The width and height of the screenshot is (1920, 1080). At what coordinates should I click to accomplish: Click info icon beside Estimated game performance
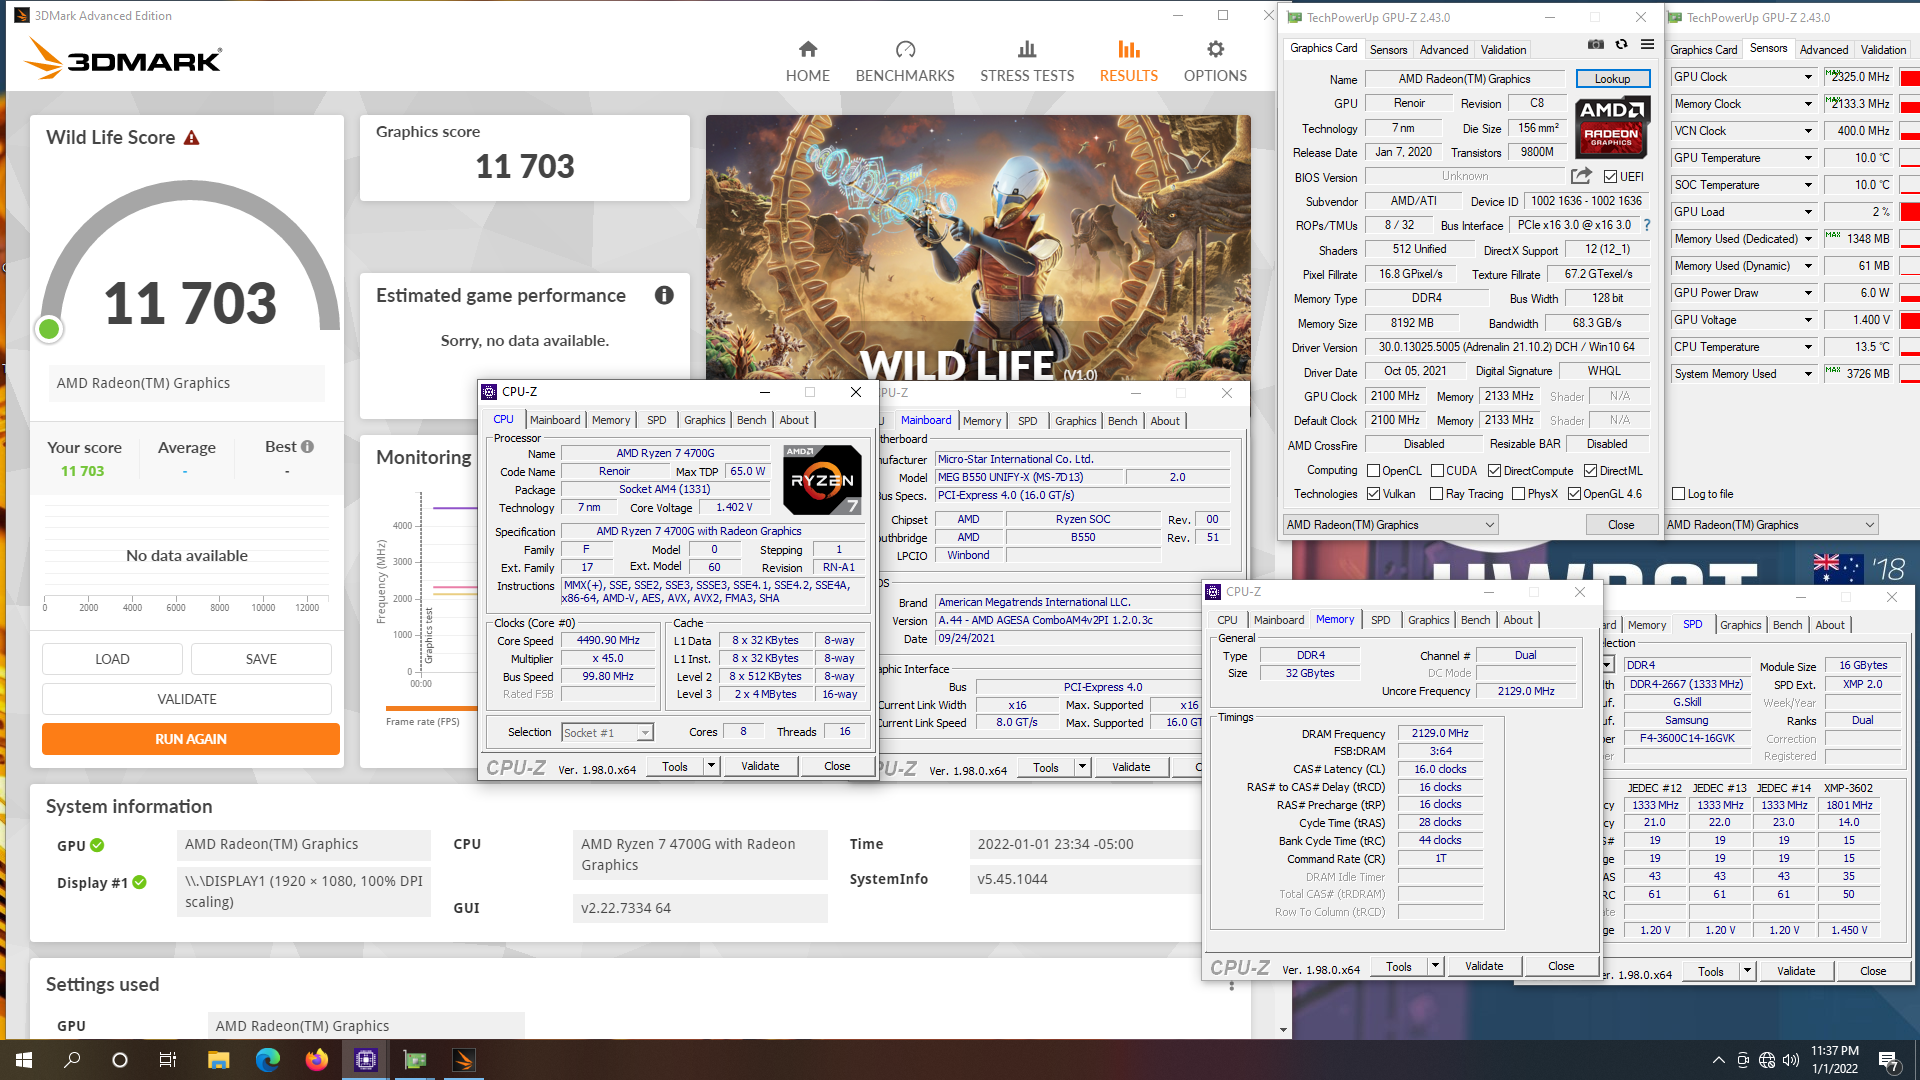click(664, 295)
